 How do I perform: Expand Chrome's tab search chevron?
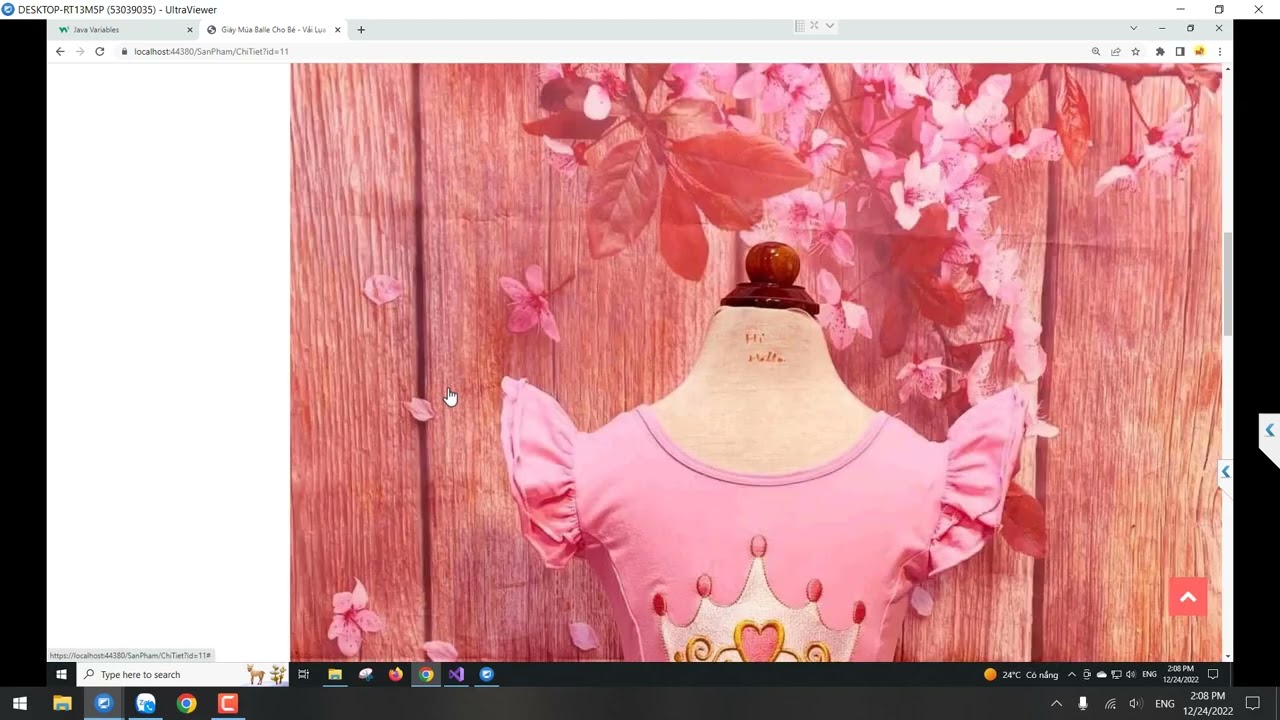(x=1133, y=28)
